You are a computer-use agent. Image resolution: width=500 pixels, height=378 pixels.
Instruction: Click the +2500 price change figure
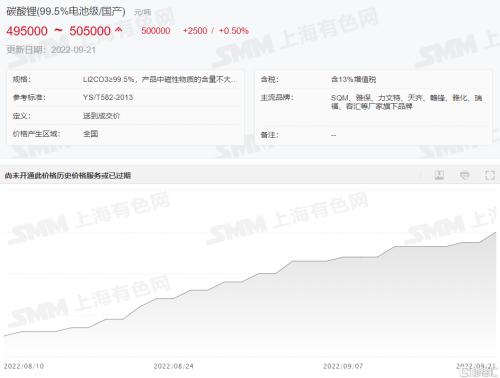(x=195, y=31)
